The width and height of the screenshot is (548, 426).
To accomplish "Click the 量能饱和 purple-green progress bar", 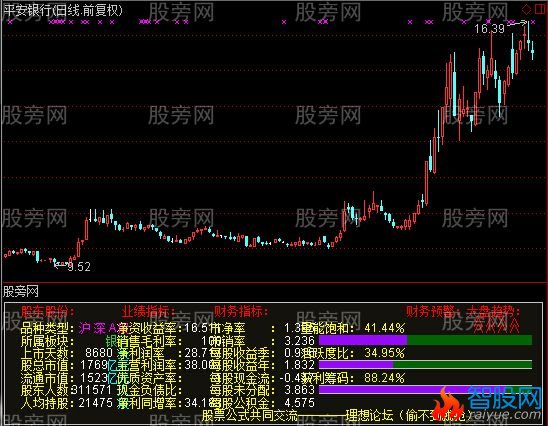I will coord(425,340).
